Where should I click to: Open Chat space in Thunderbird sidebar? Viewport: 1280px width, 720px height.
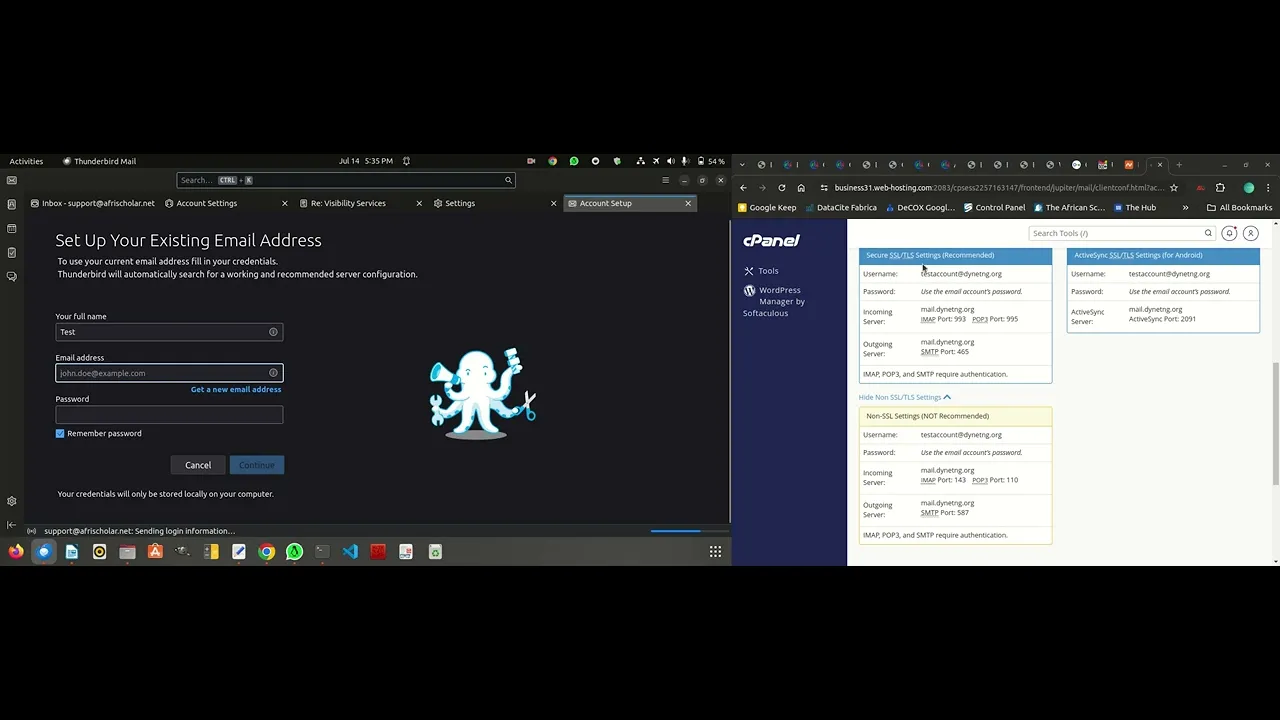pos(11,276)
